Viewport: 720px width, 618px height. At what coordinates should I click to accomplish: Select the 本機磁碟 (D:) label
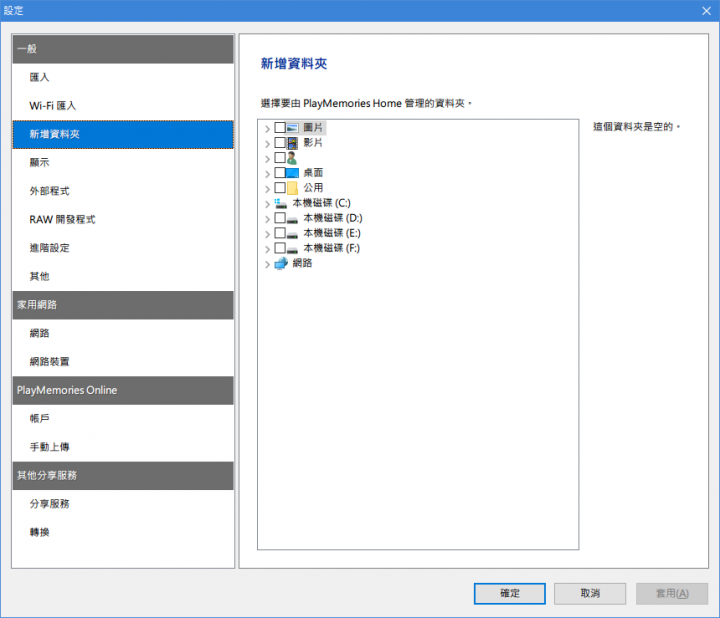click(x=333, y=218)
